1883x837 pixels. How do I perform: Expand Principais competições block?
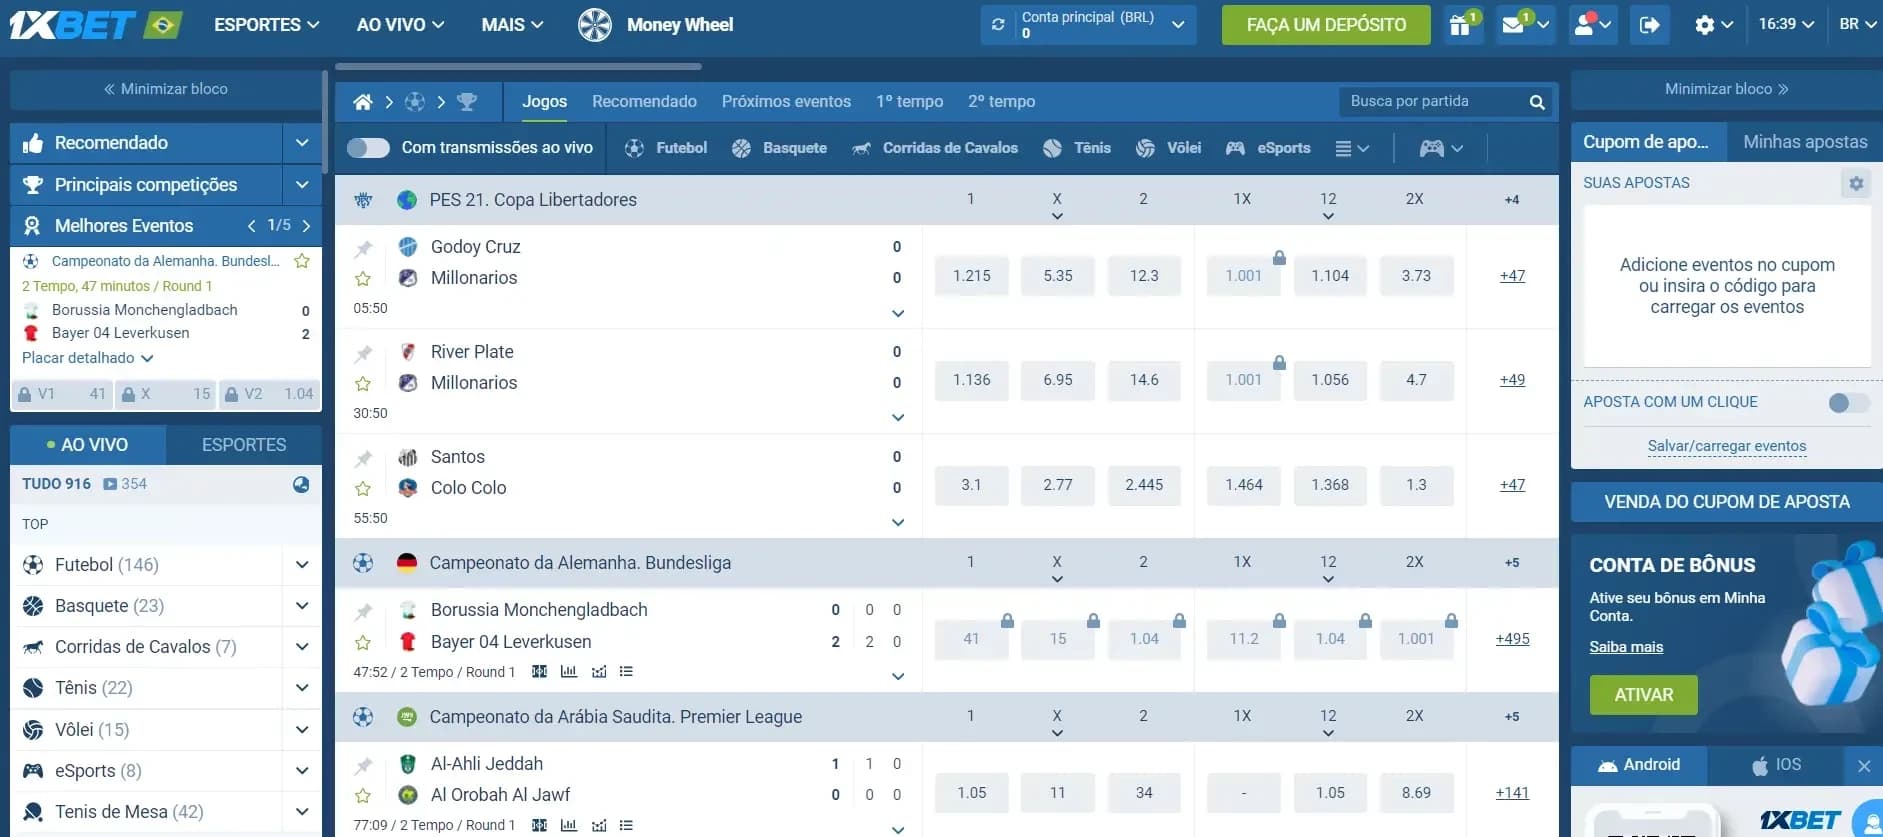301,185
